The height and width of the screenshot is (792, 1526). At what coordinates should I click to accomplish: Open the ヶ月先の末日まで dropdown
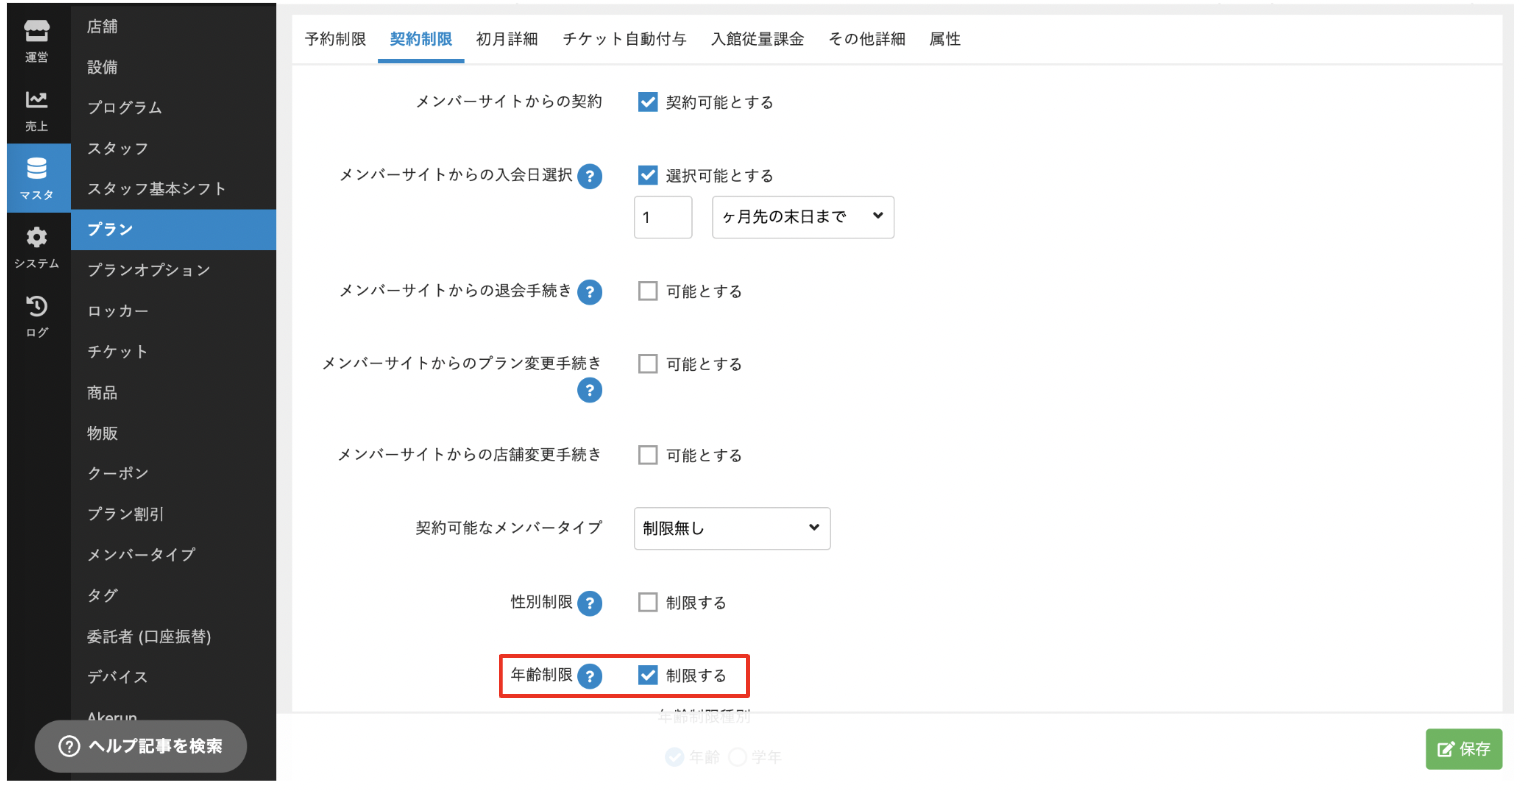click(802, 217)
